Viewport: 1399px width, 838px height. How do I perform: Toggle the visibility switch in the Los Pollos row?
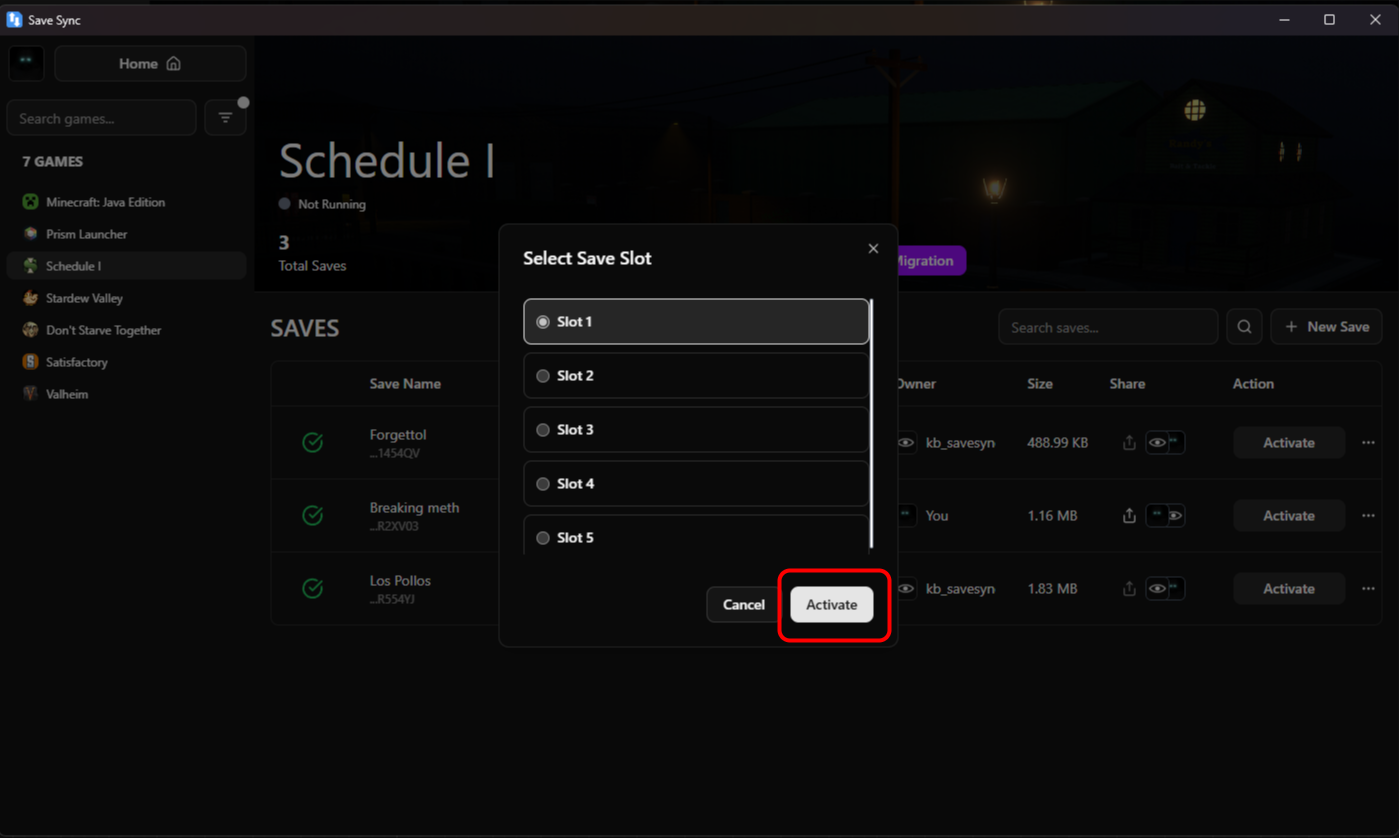click(1166, 588)
